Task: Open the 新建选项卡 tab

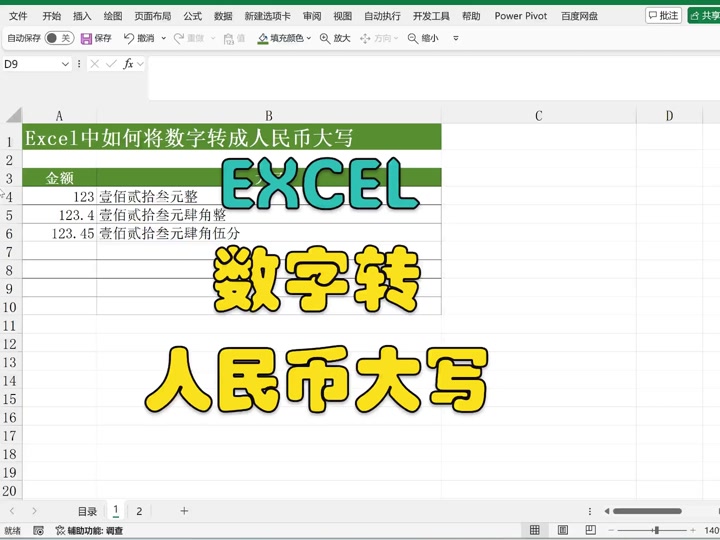Action: coord(267,16)
